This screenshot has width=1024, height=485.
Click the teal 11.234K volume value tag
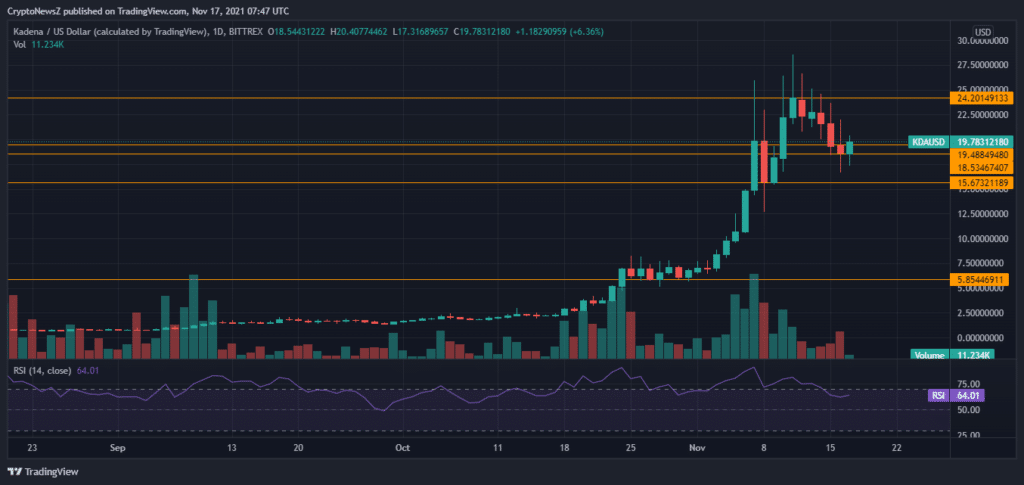(x=971, y=355)
